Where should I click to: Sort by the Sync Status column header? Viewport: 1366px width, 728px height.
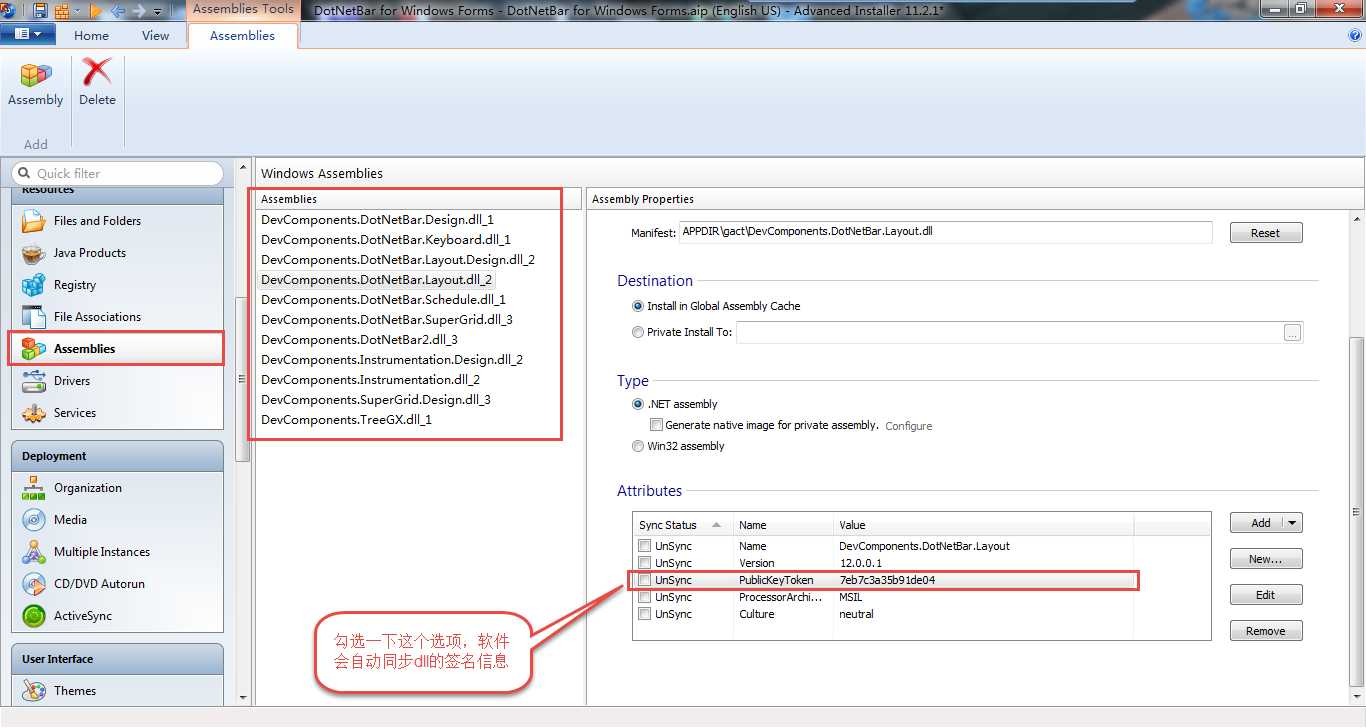pos(683,525)
